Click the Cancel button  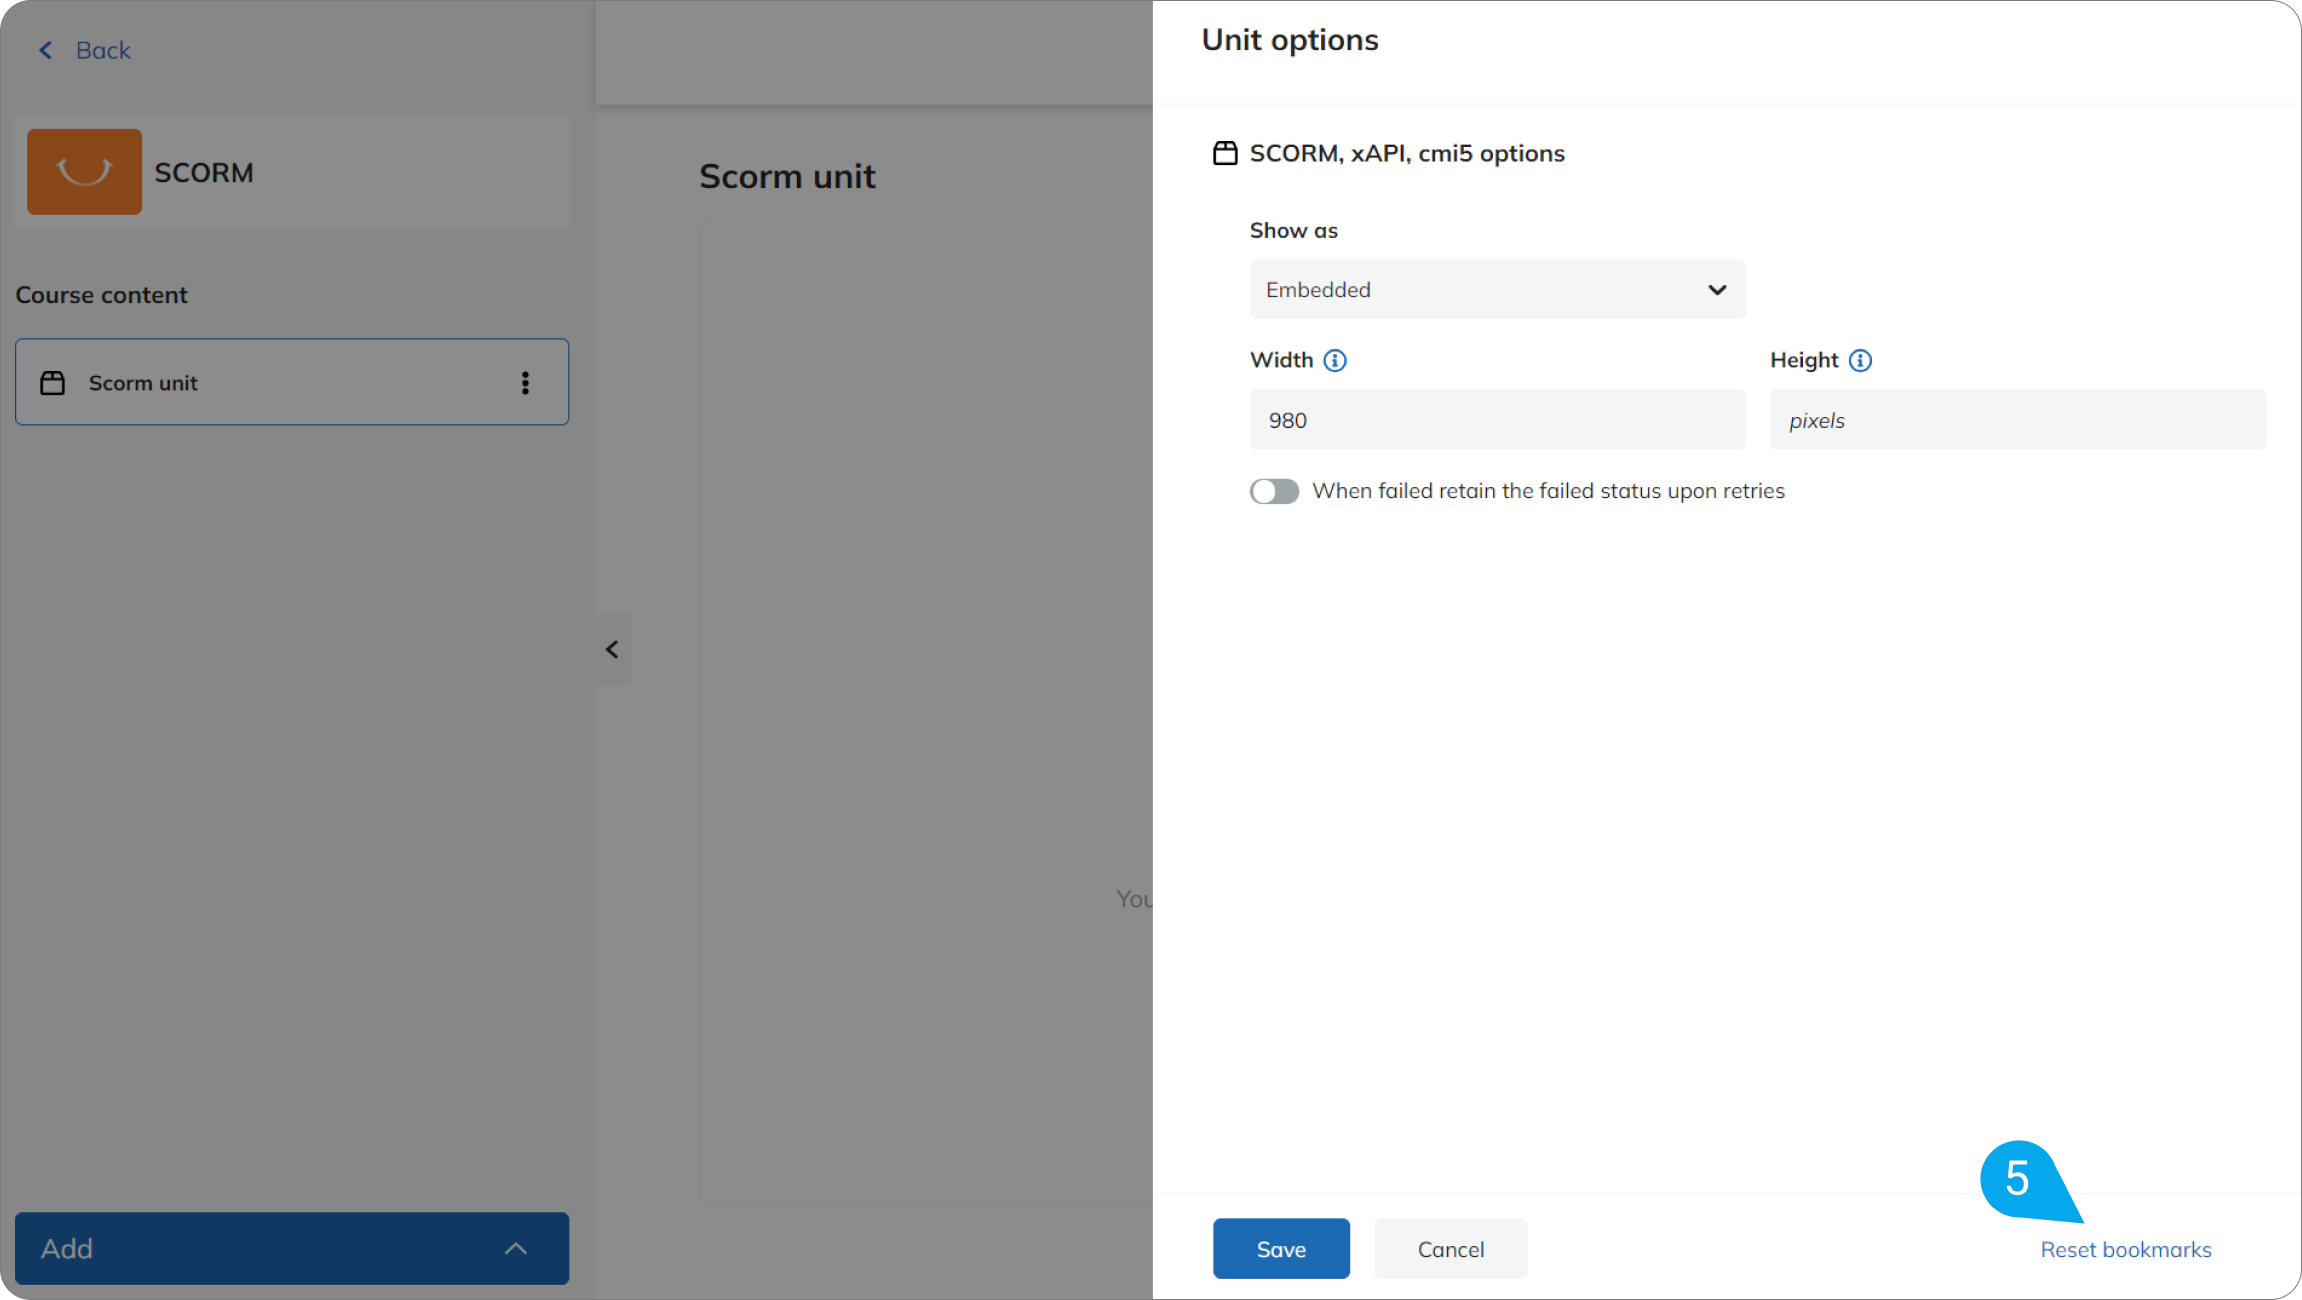point(1450,1249)
